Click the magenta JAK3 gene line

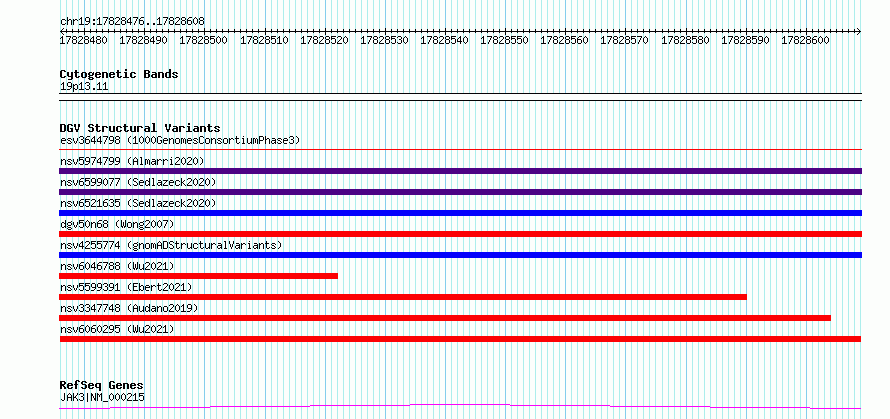pos(460,407)
